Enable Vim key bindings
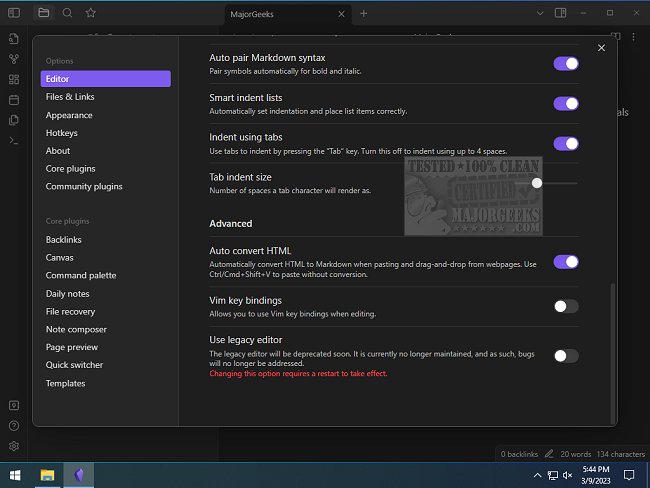Screen dimensions: 650x488 click(x=566, y=306)
